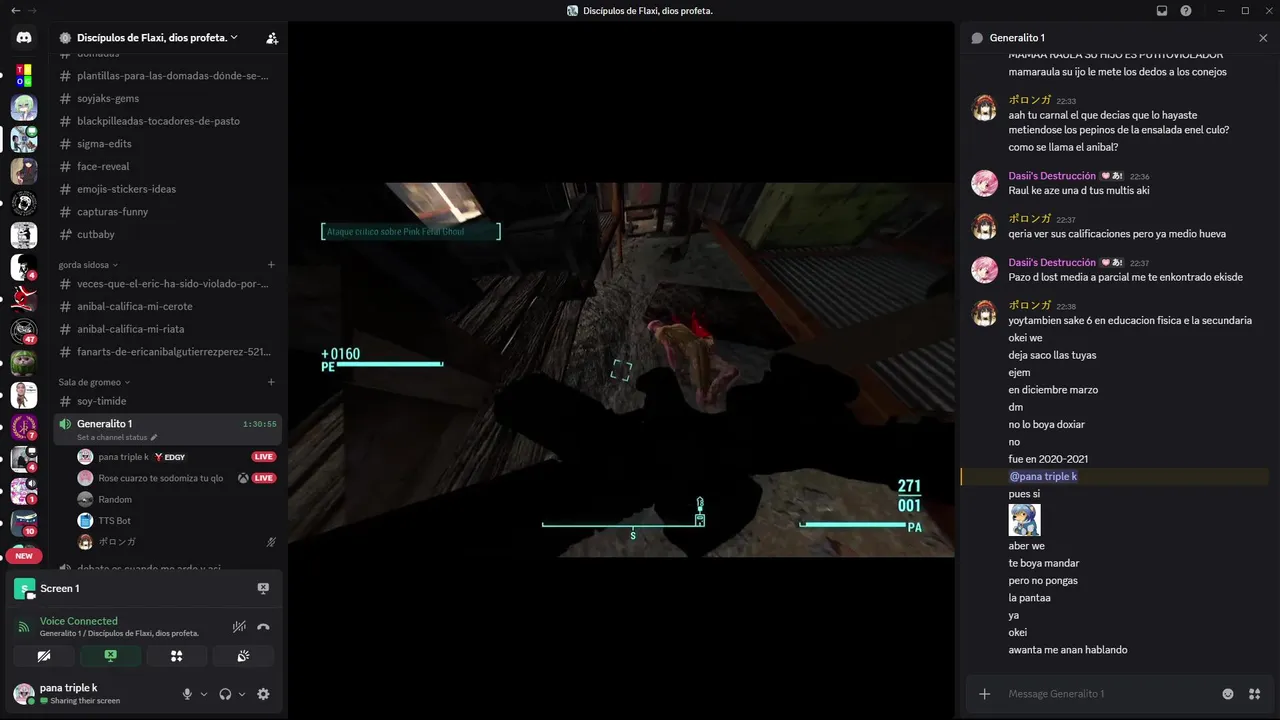Set a channel status link
Viewport: 1280px width, 720px height.
117,438
